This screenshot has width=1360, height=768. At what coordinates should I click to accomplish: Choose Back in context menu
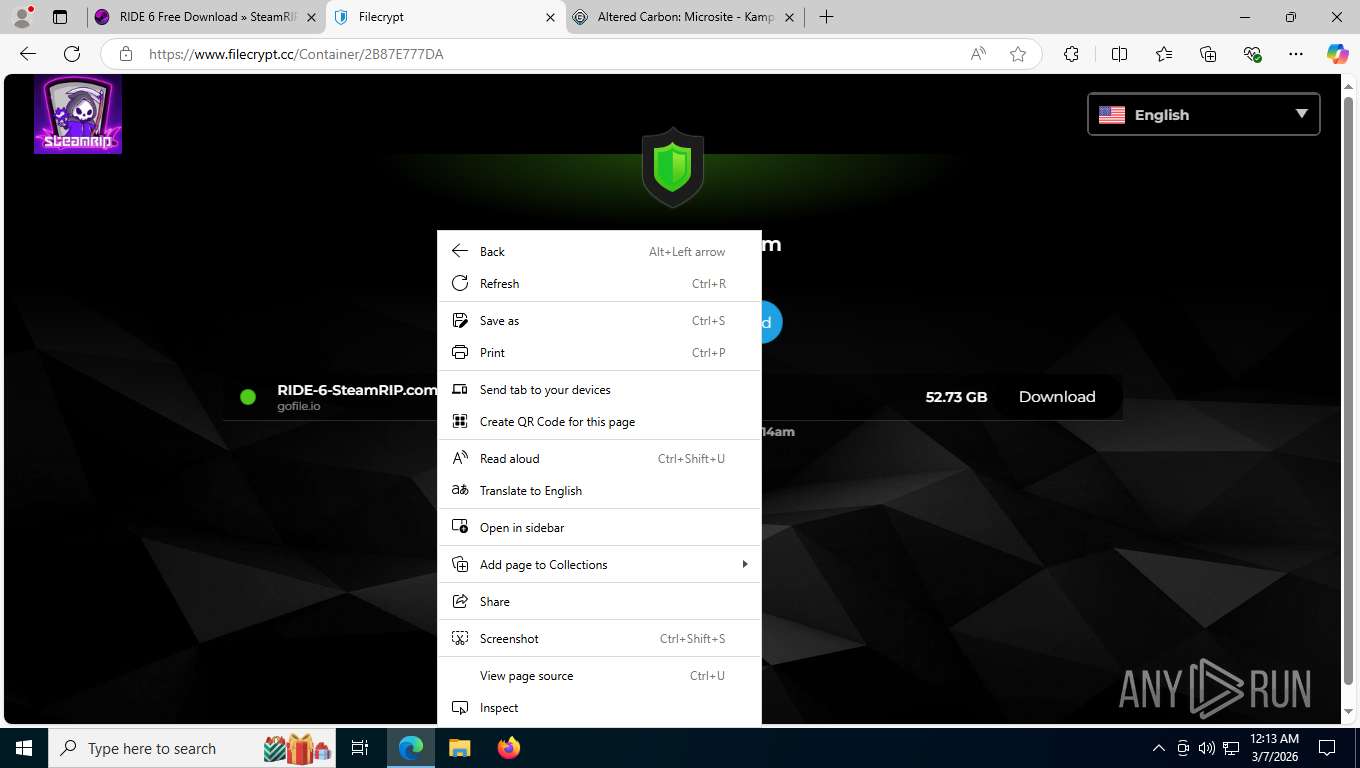point(600,252)
